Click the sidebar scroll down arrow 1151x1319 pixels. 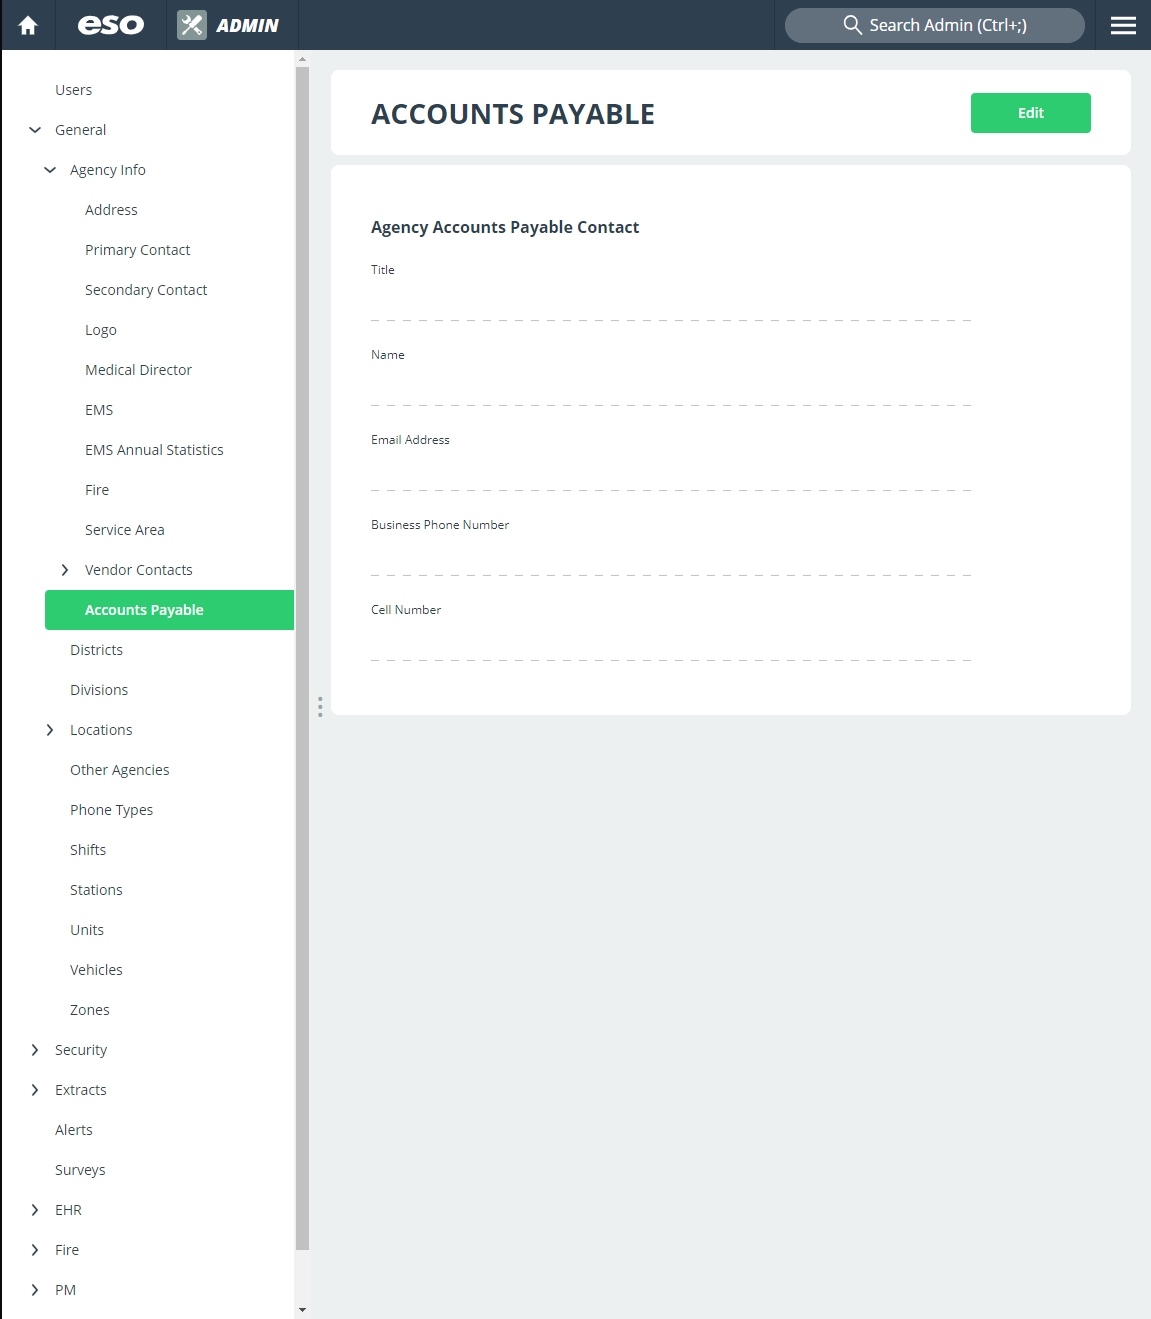[302, 1310]
